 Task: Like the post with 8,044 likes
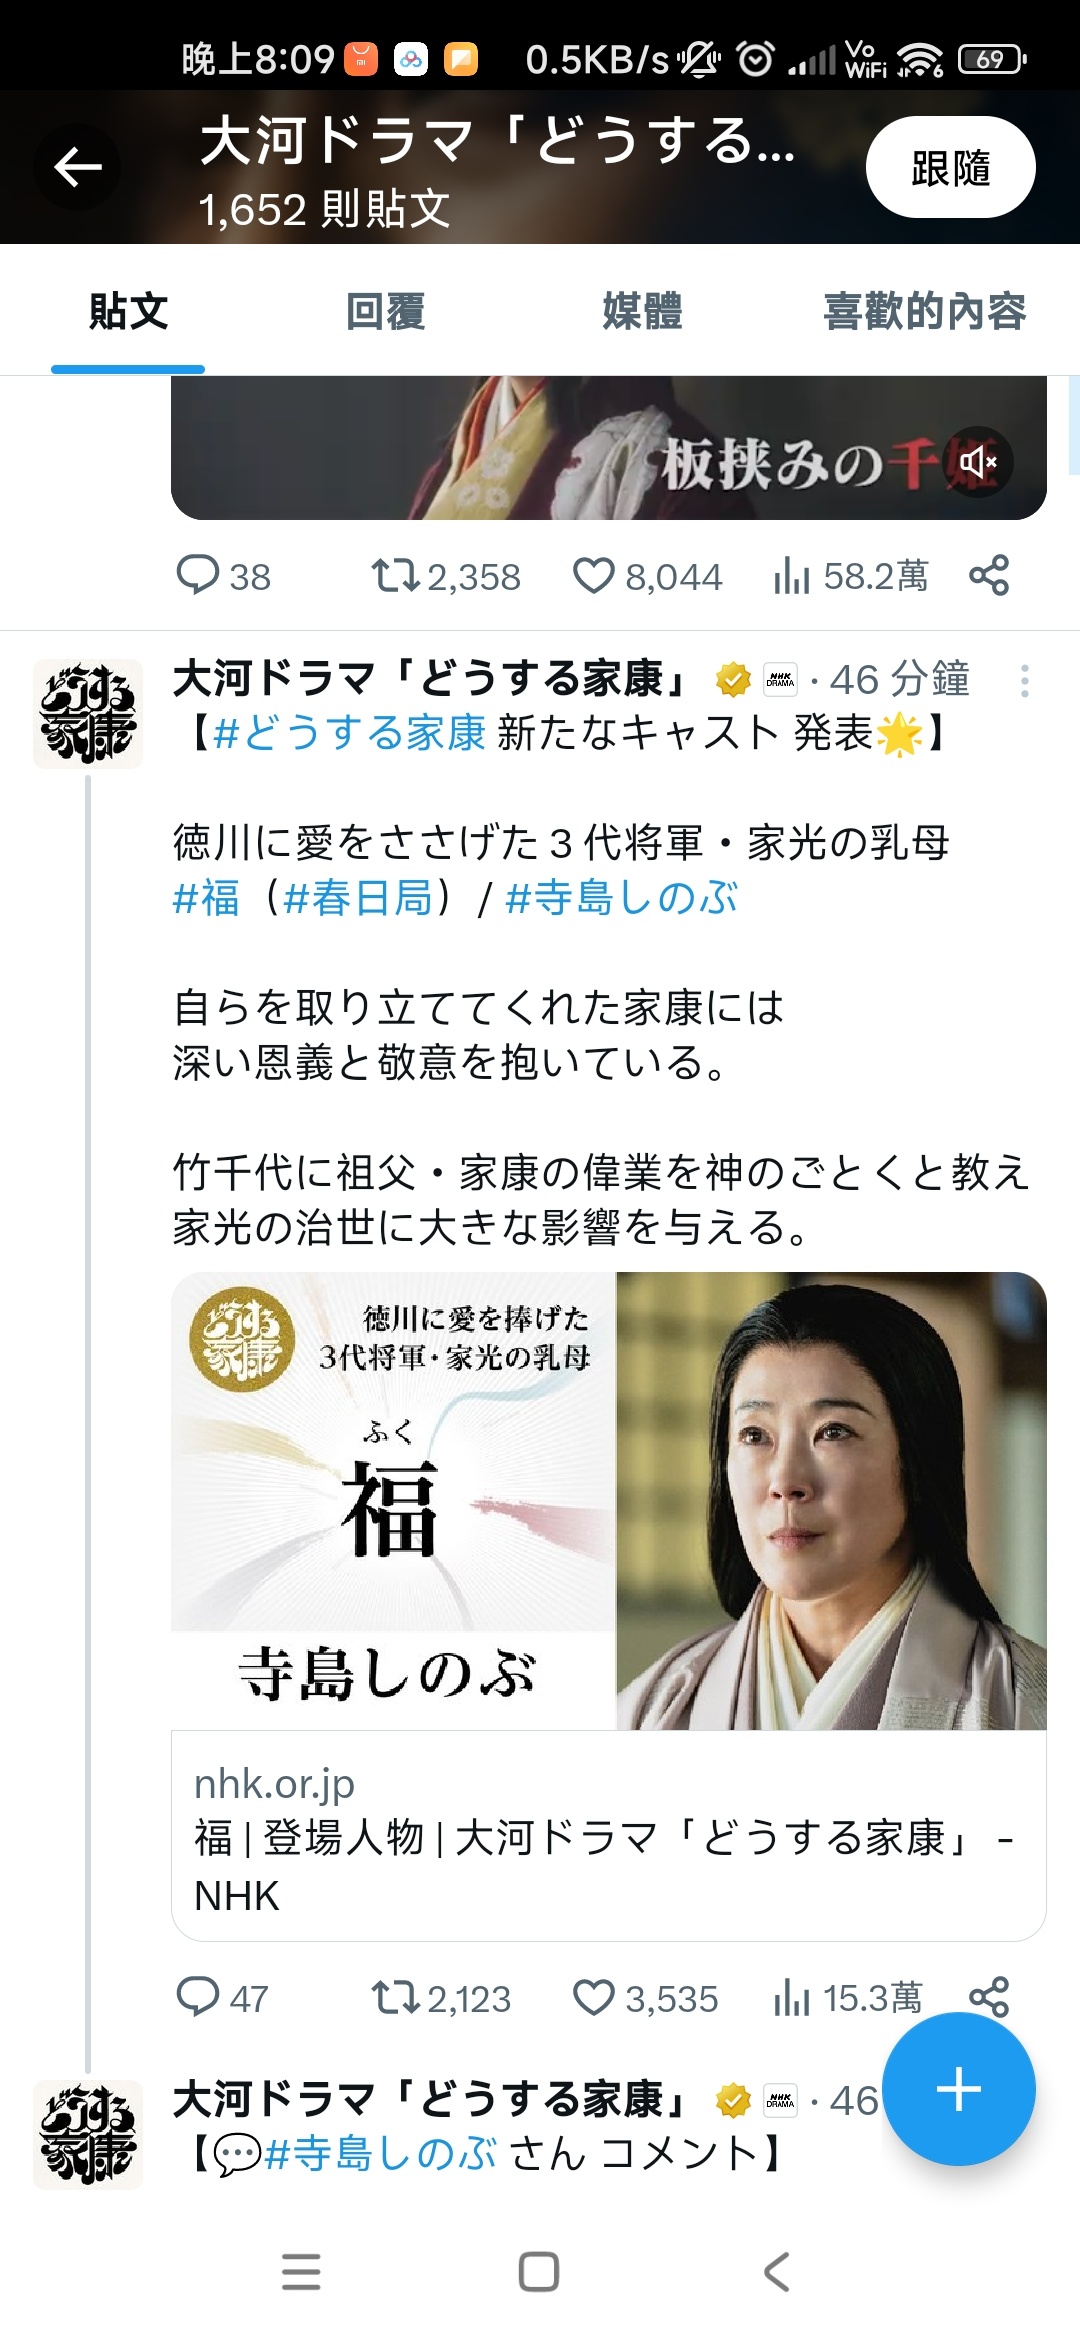pyautogui.click(x=647, y=576)
